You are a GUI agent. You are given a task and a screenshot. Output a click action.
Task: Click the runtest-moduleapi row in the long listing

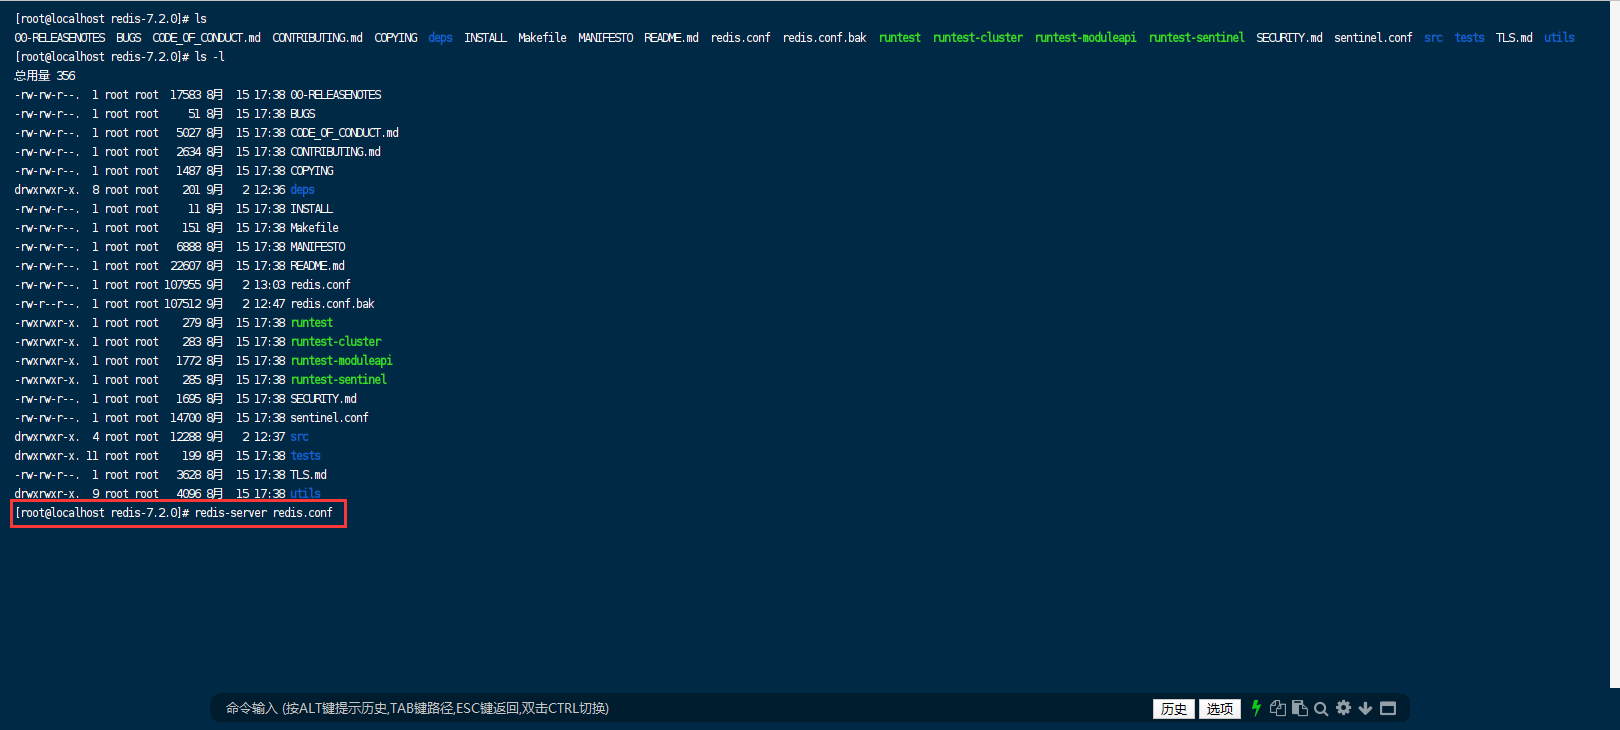click(203, 361)
